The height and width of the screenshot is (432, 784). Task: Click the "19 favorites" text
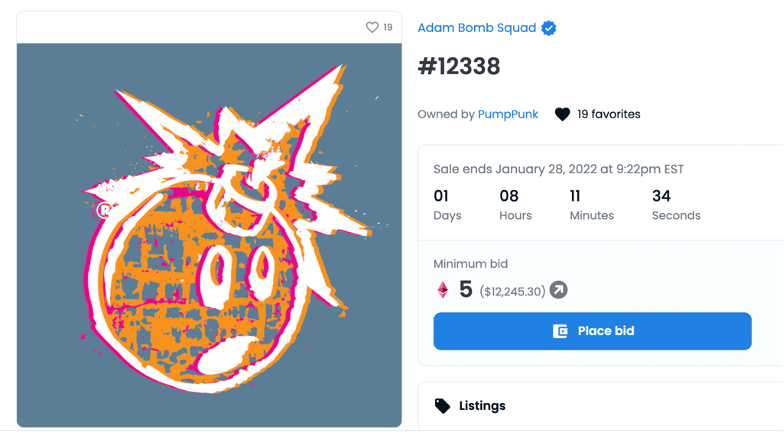click(x=609, y=114)
